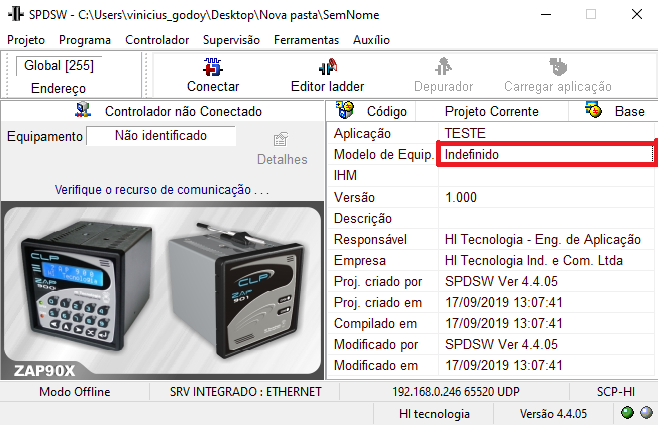
Task: Click SRV INTEGRADO : ETHERNET status entry
Action: 245,391
